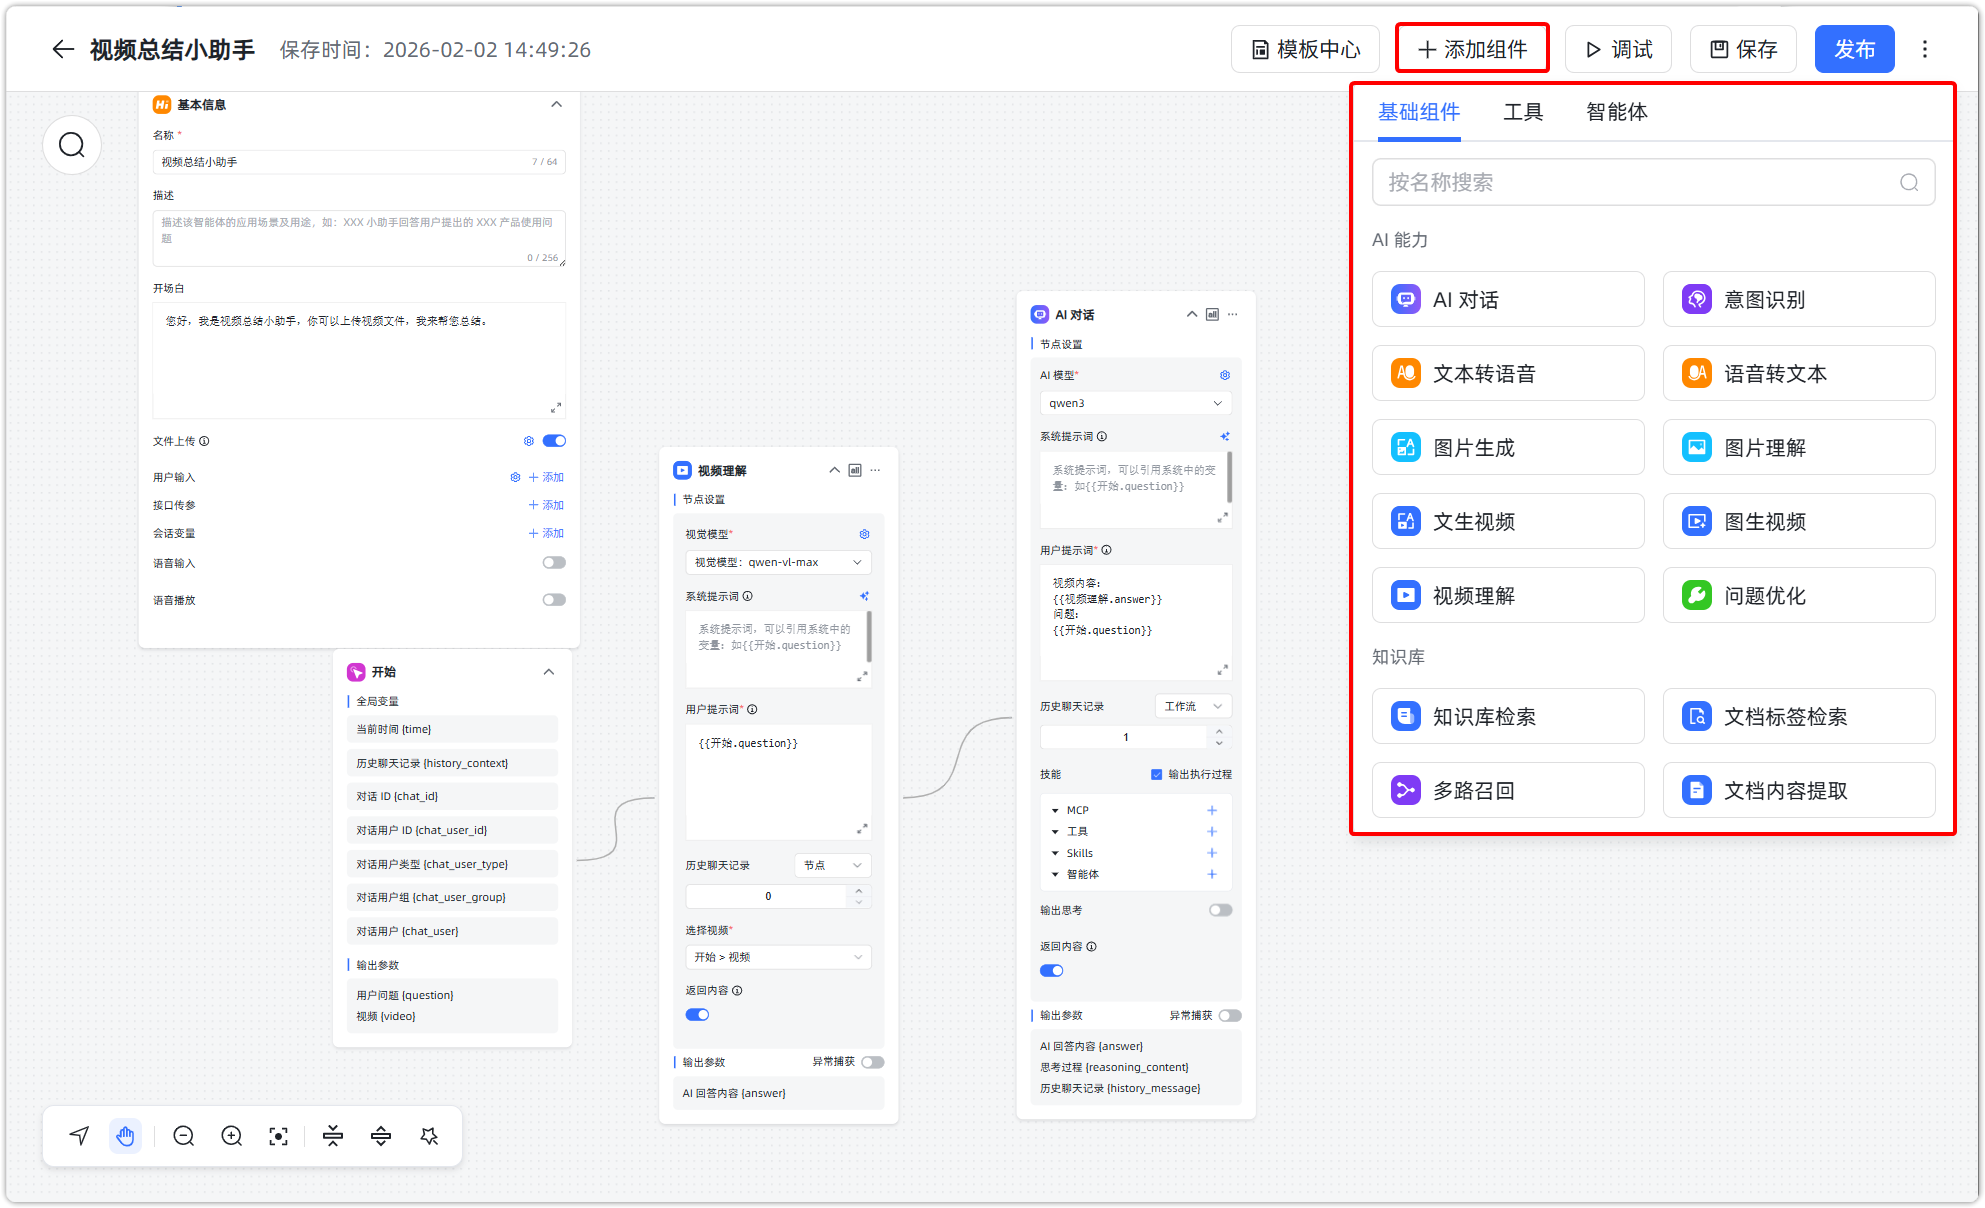The image size is (1985, 1208).
Task: Switch to the 智能体 tab
Action: (x=1616, y=112)
